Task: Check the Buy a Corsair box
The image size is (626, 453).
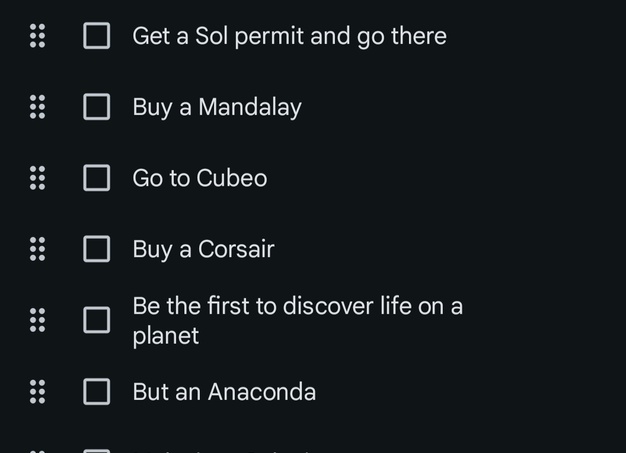Action: [x=97, y=249]
